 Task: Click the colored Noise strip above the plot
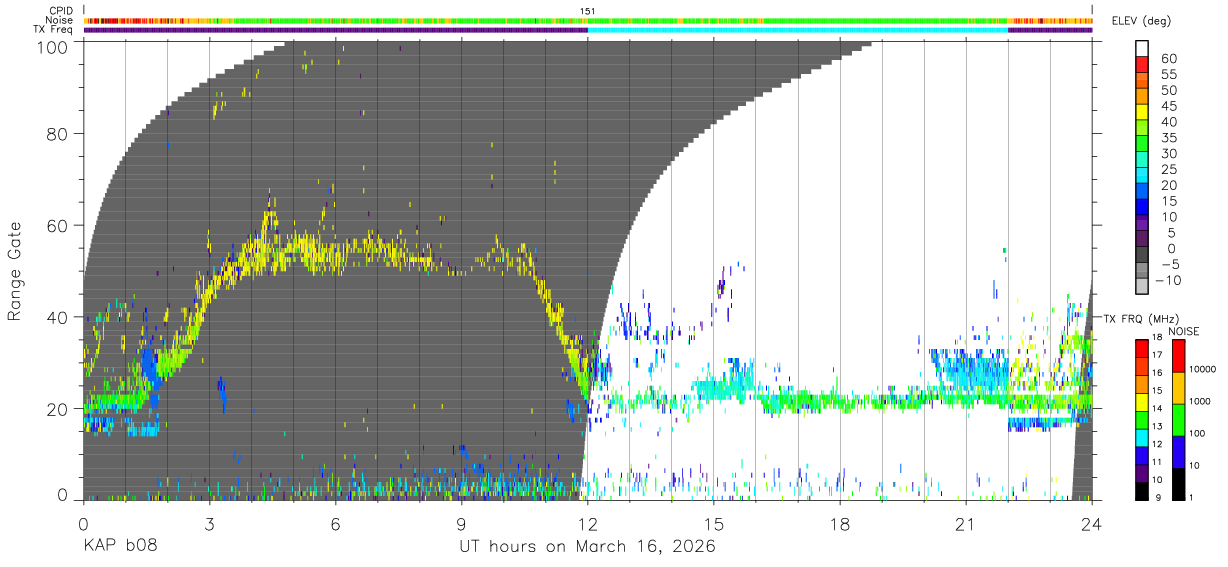coord(588,20)
